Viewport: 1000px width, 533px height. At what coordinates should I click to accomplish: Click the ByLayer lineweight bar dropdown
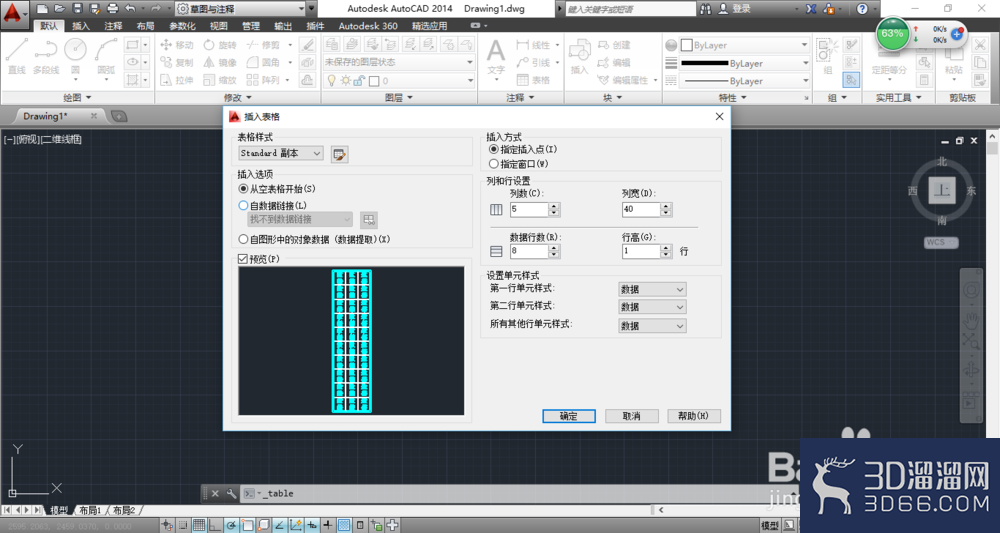tap(745, 63)
